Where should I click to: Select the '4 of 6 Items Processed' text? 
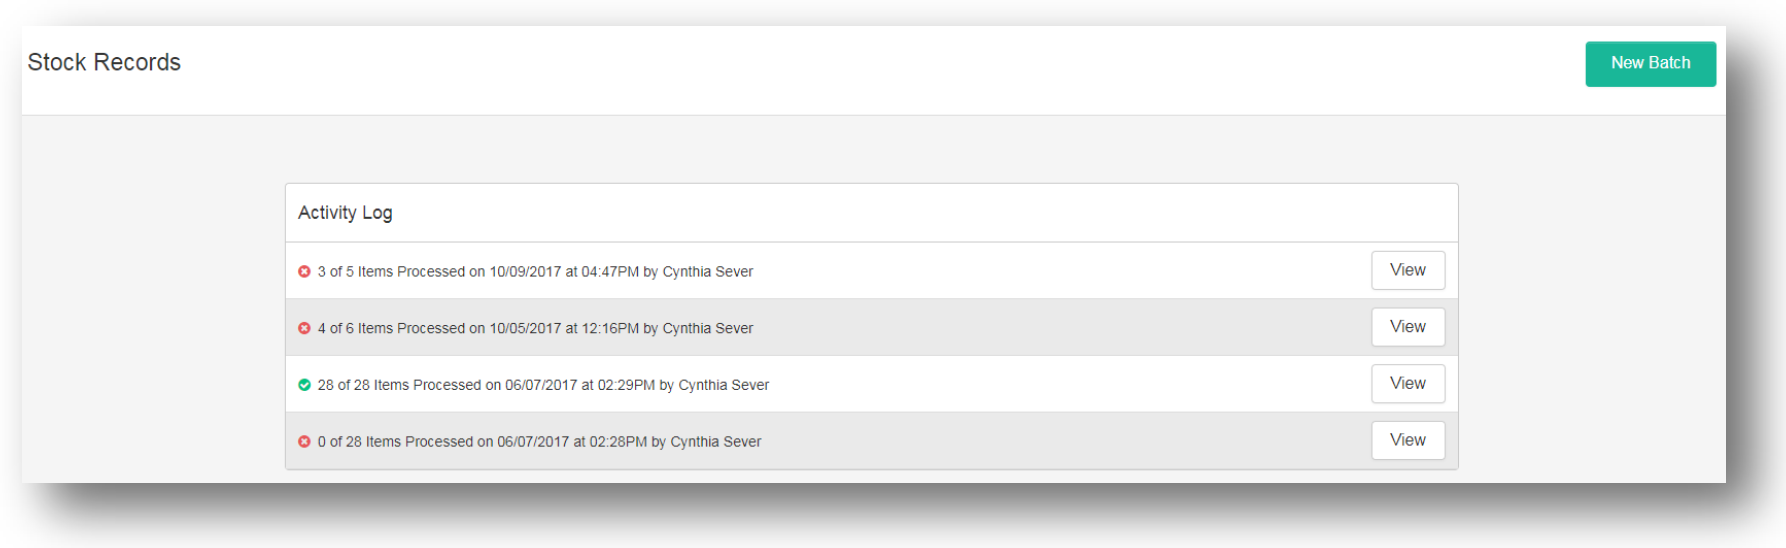click(x=391, y=328)
